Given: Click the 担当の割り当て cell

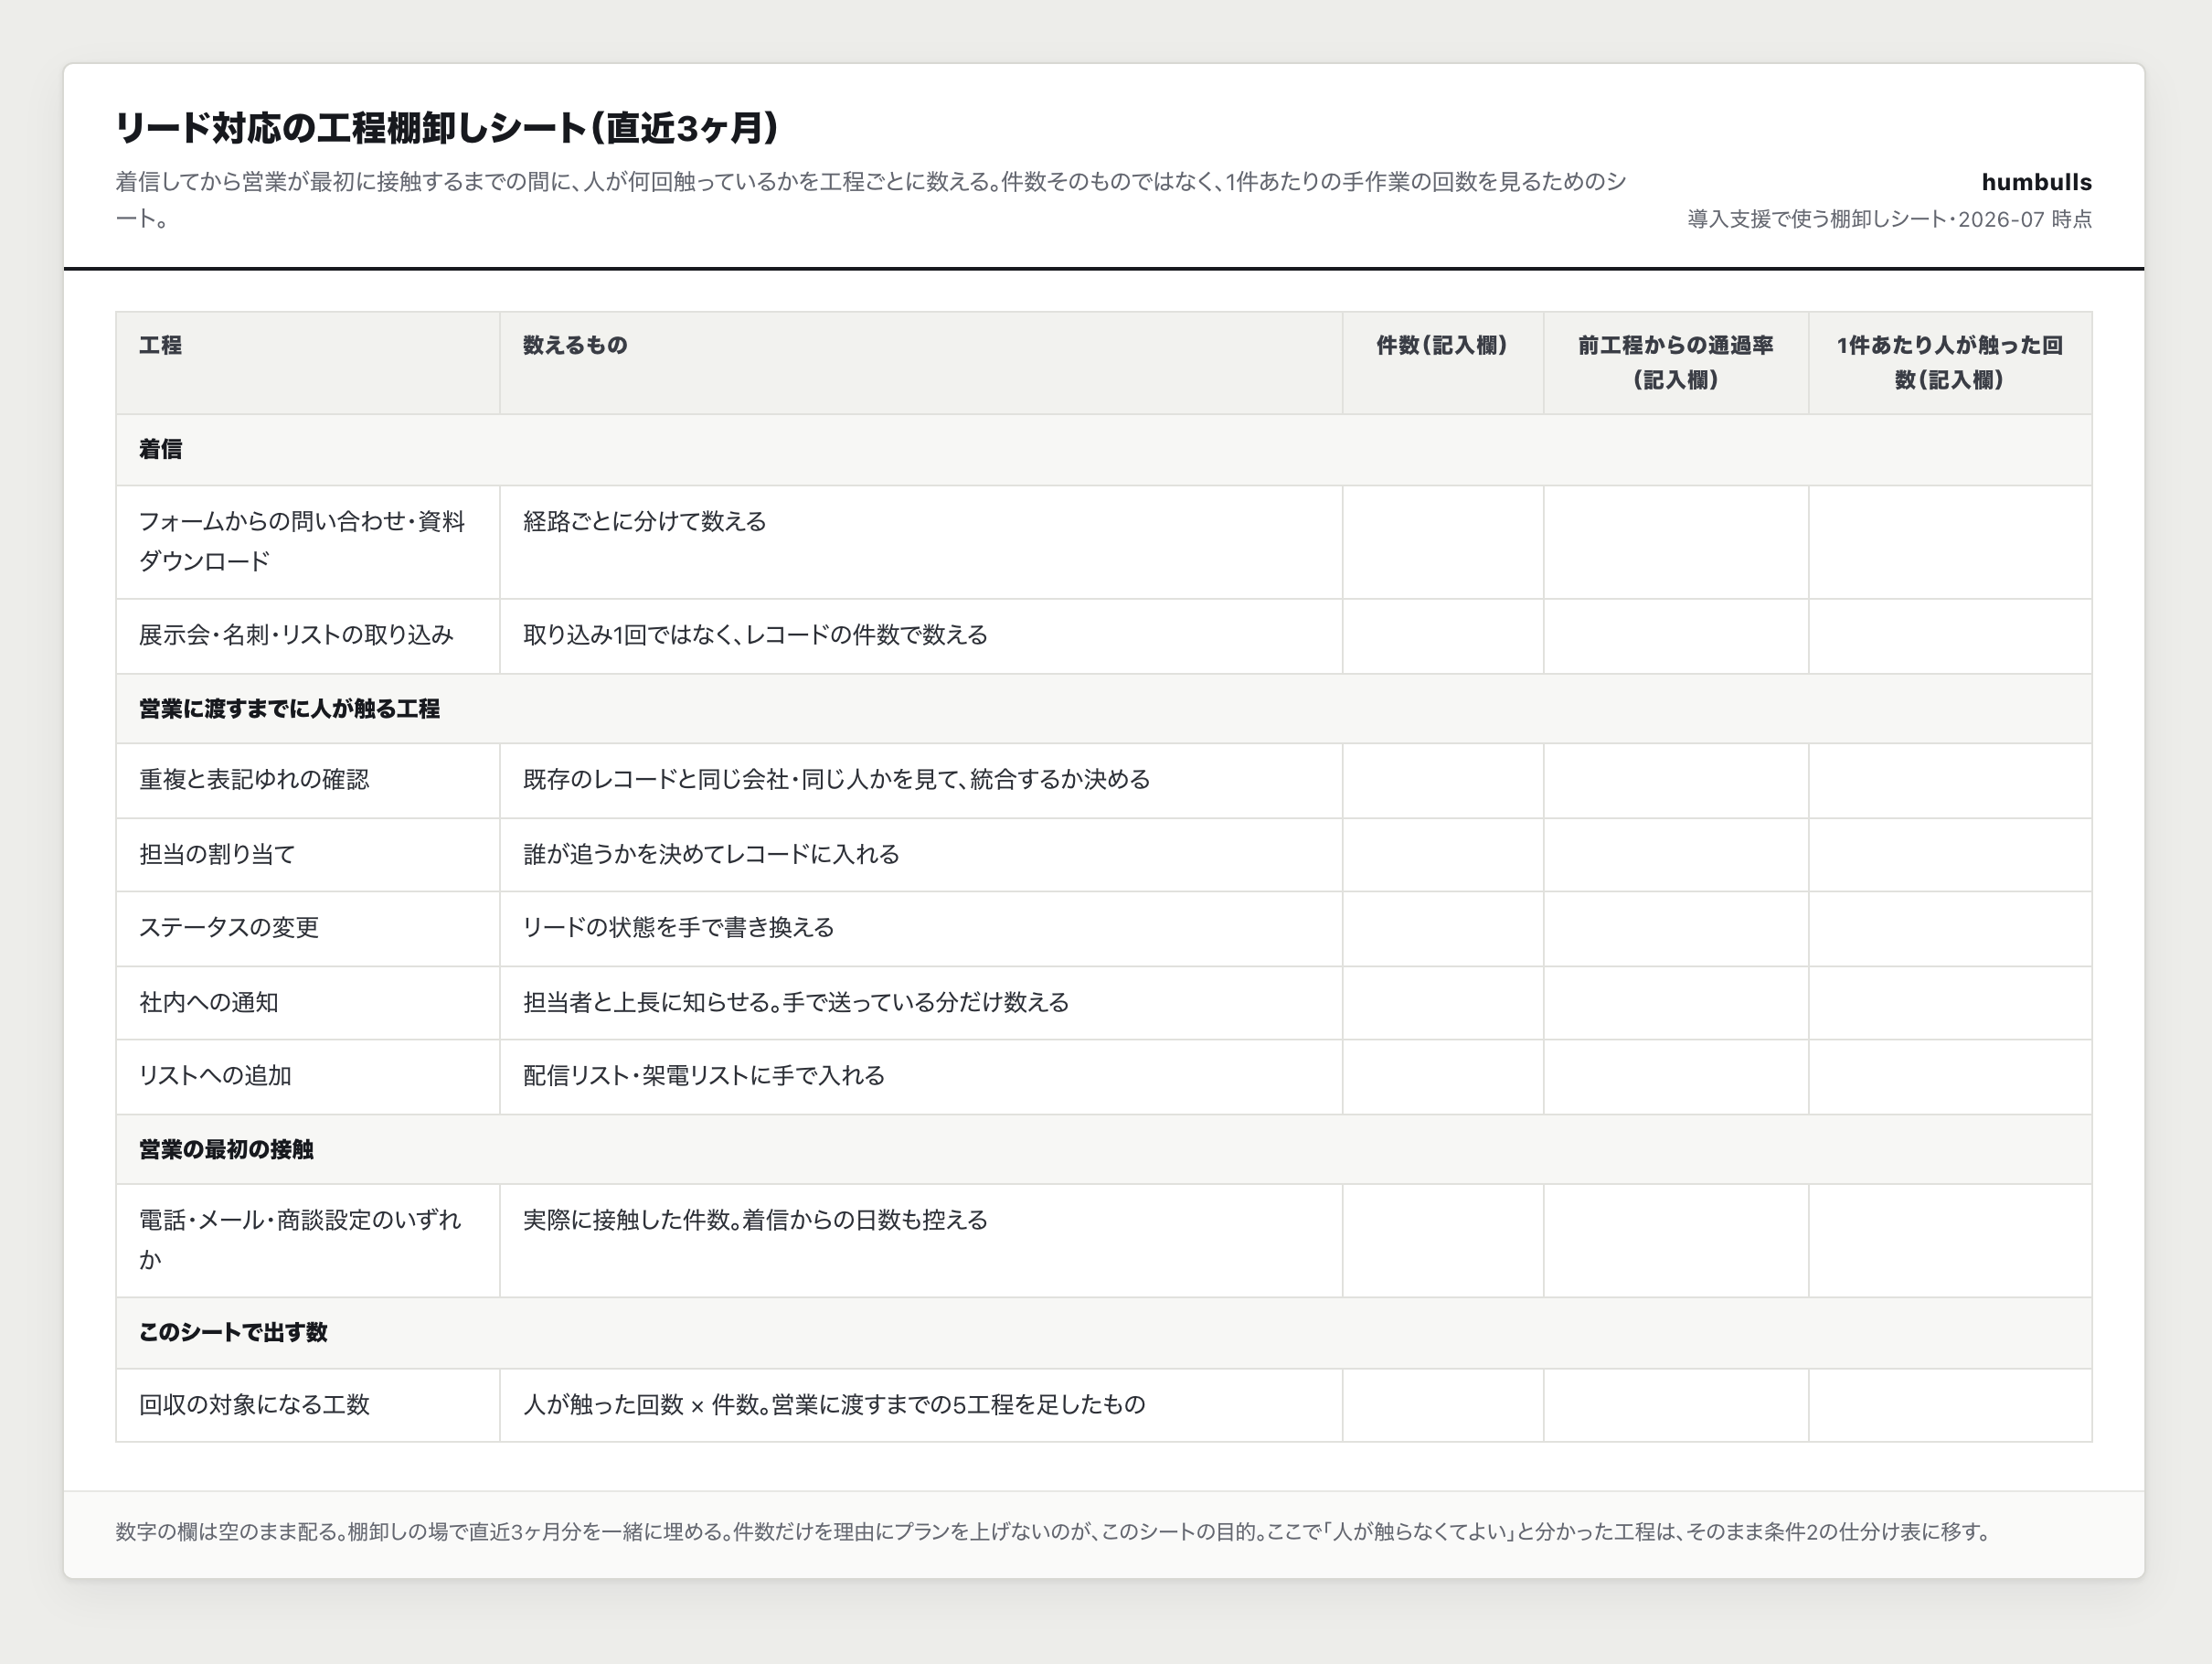Looking at the screenshot, I should [x=308, y=855].
